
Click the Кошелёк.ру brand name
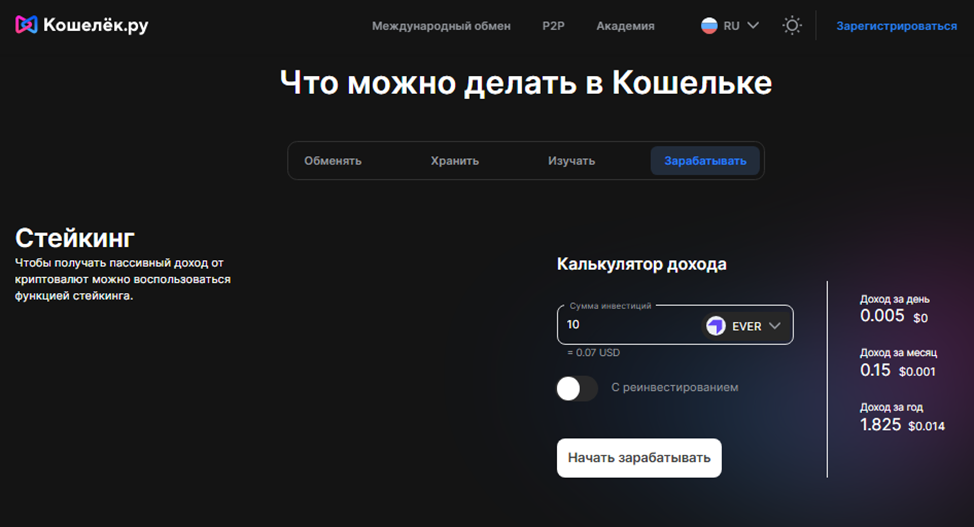(96, 25)
